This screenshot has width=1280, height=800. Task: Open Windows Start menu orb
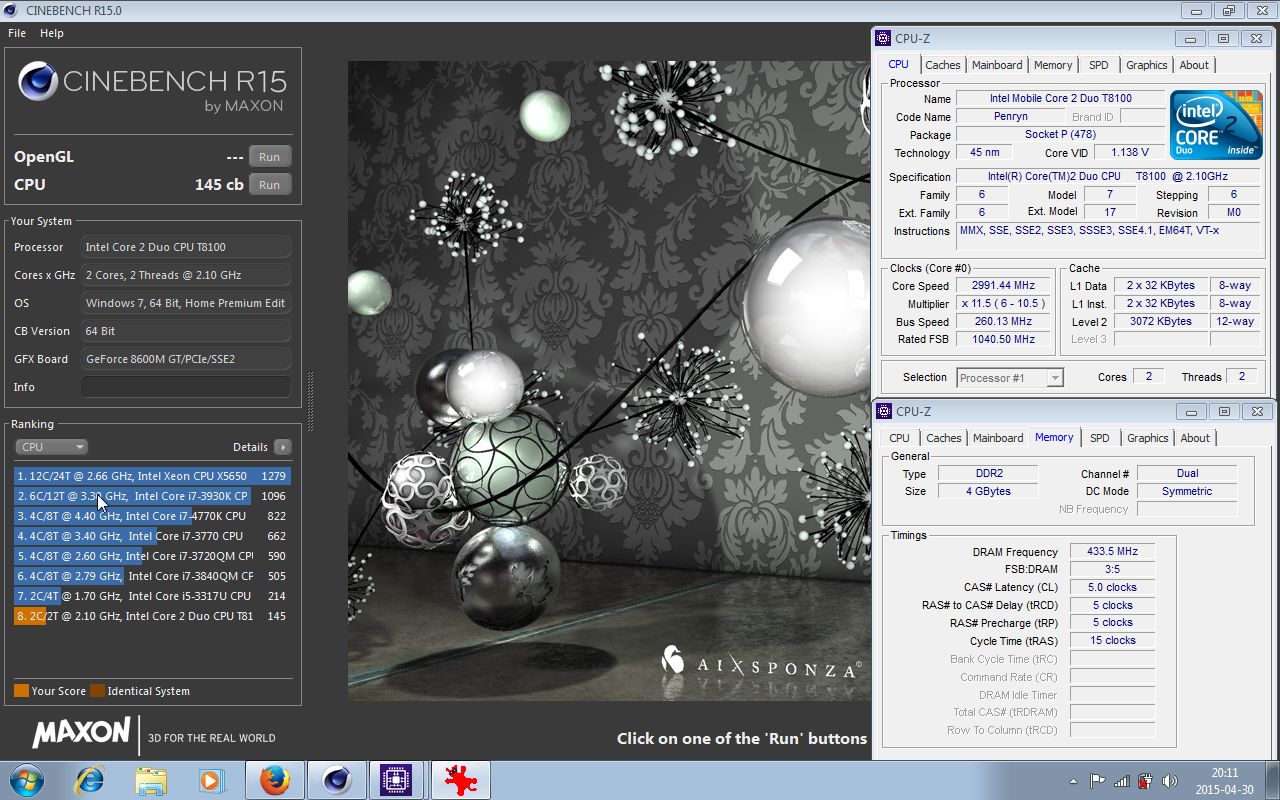25,780
